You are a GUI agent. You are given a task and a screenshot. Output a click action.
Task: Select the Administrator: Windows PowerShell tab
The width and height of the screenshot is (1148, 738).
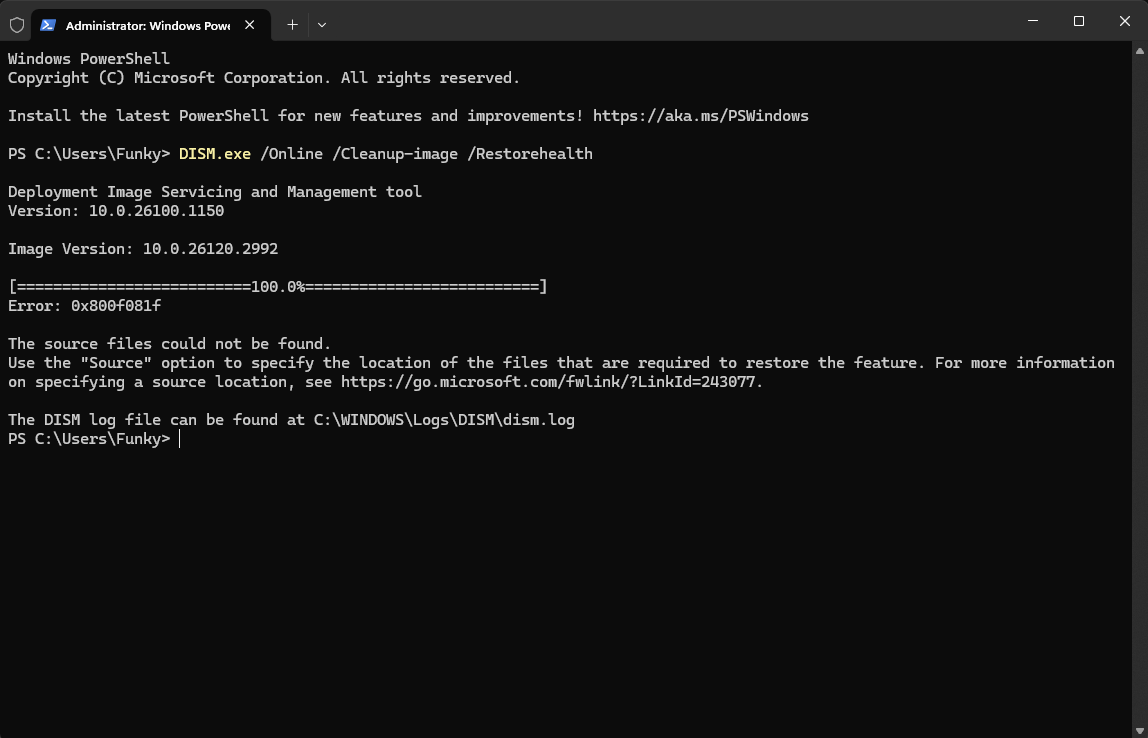151,25
